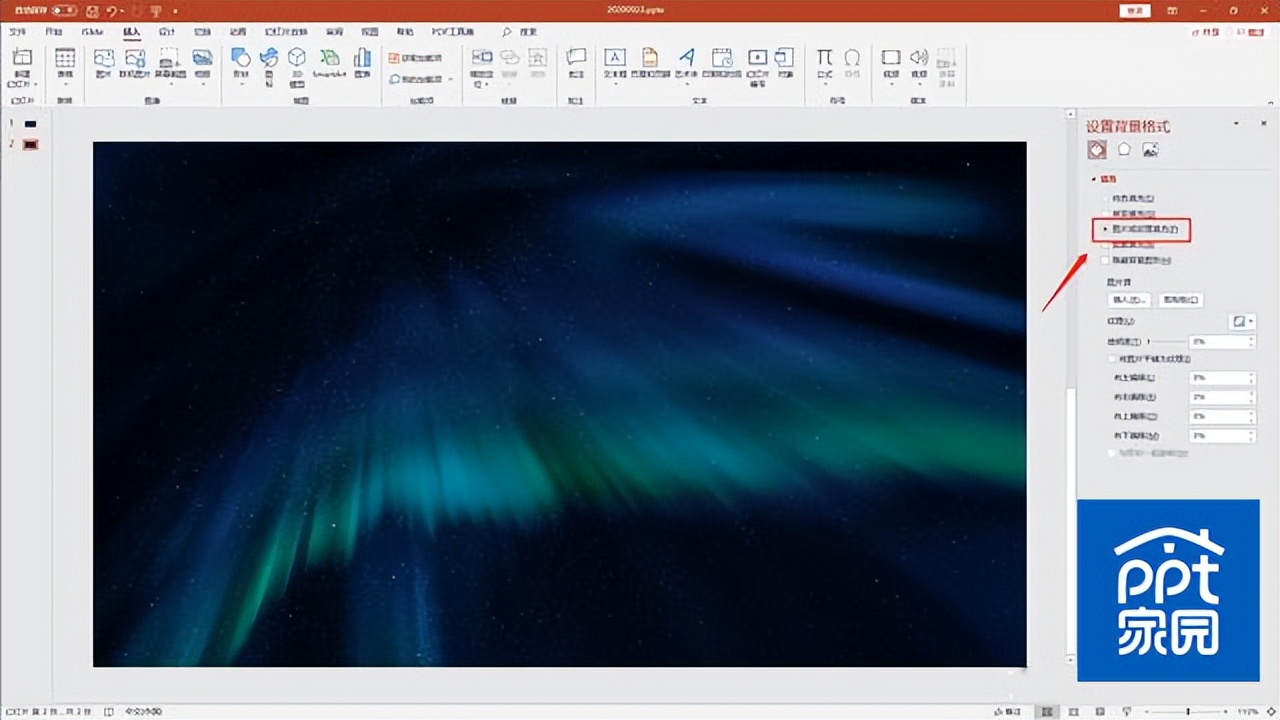This screenshot has width=1280, height=720.
Task: Open the Shapes gallery icon
Action: pos(240,57)
